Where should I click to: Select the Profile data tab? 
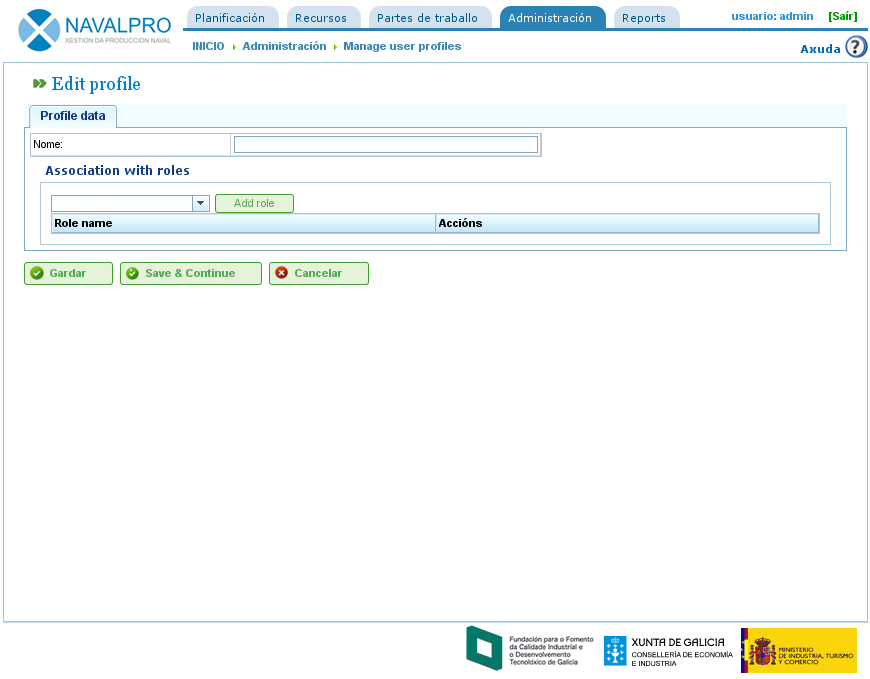[x=73, y=116]
